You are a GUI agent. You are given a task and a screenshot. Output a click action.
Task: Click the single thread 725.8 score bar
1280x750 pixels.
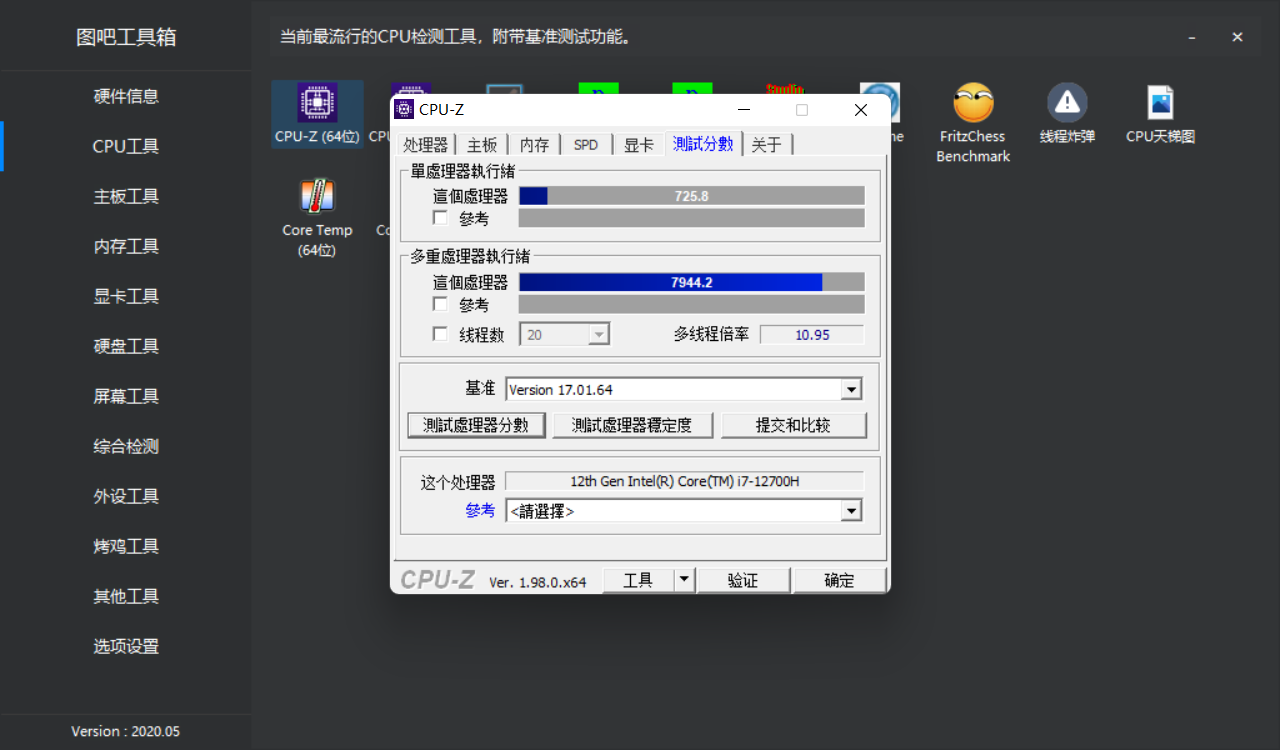[x=692, y=196]
